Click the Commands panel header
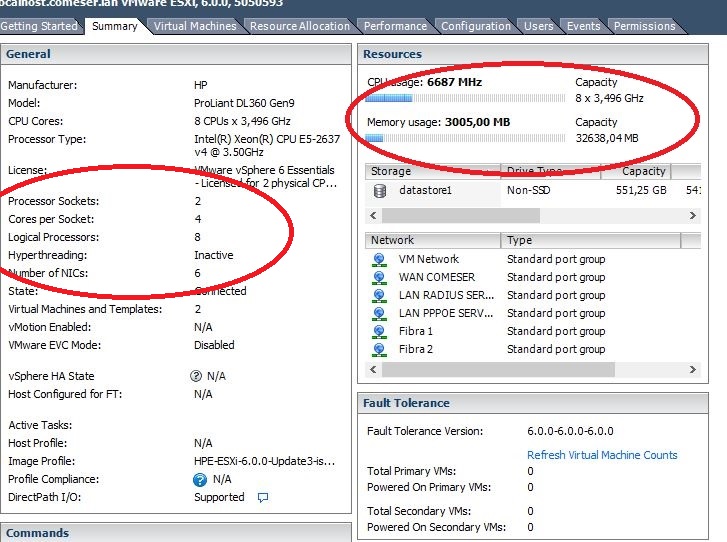 176,533
